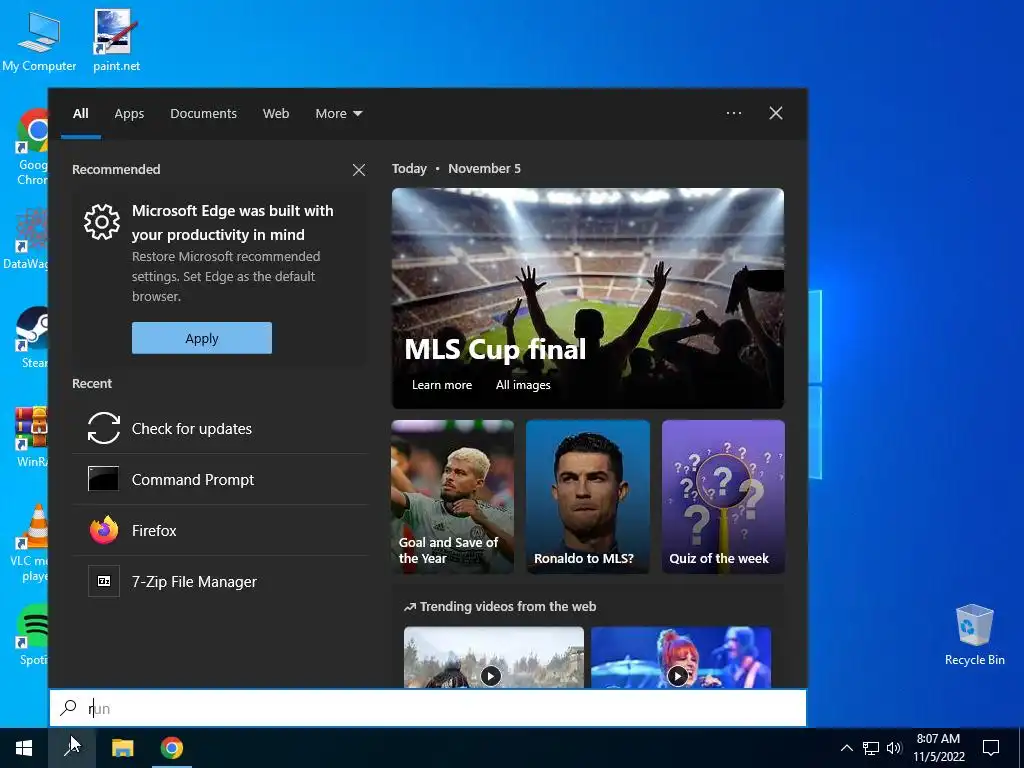Open the Steam desktop shortcut

coord(33,338)
